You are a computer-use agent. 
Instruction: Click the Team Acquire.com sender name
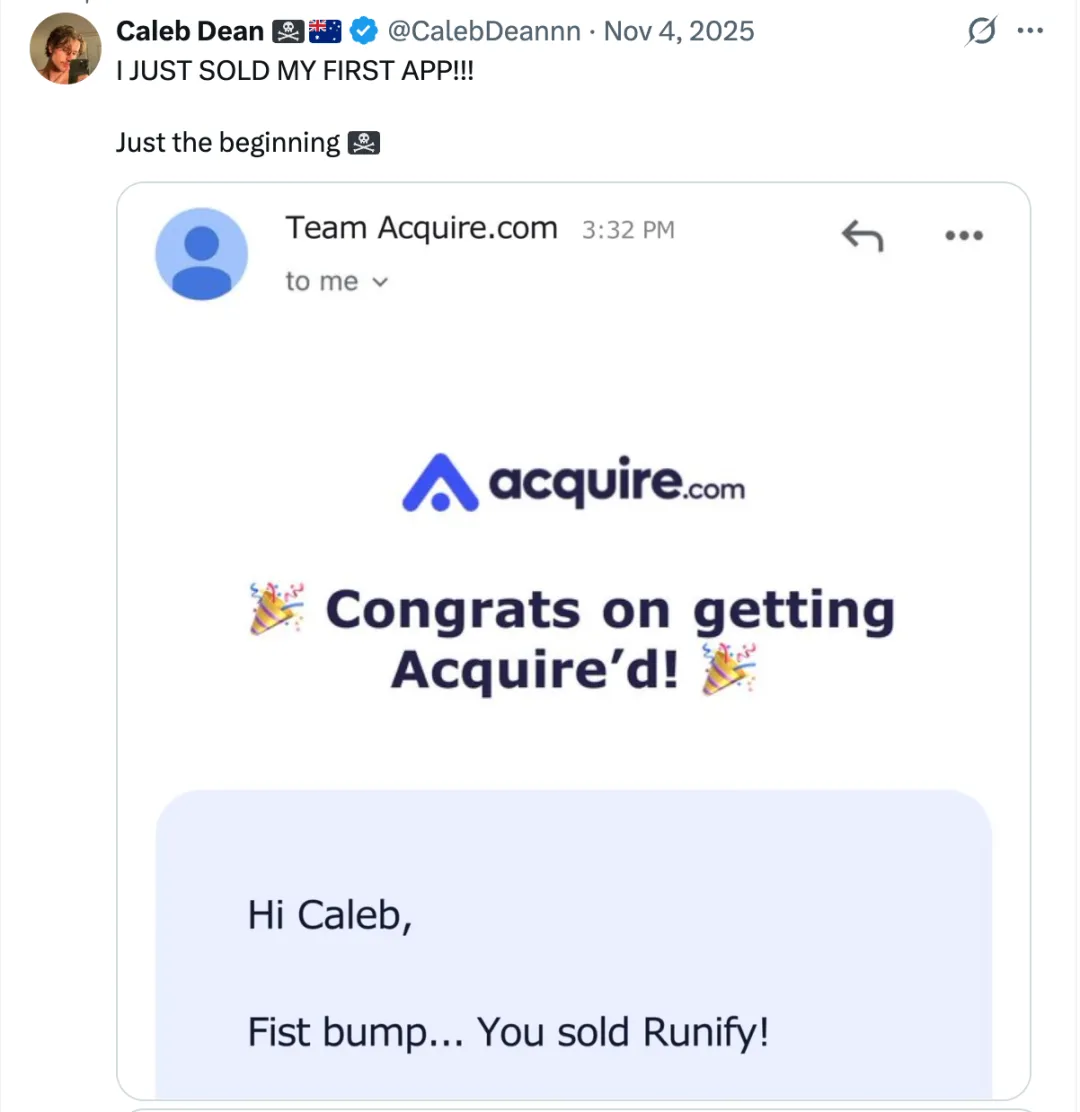coord(421,229)
